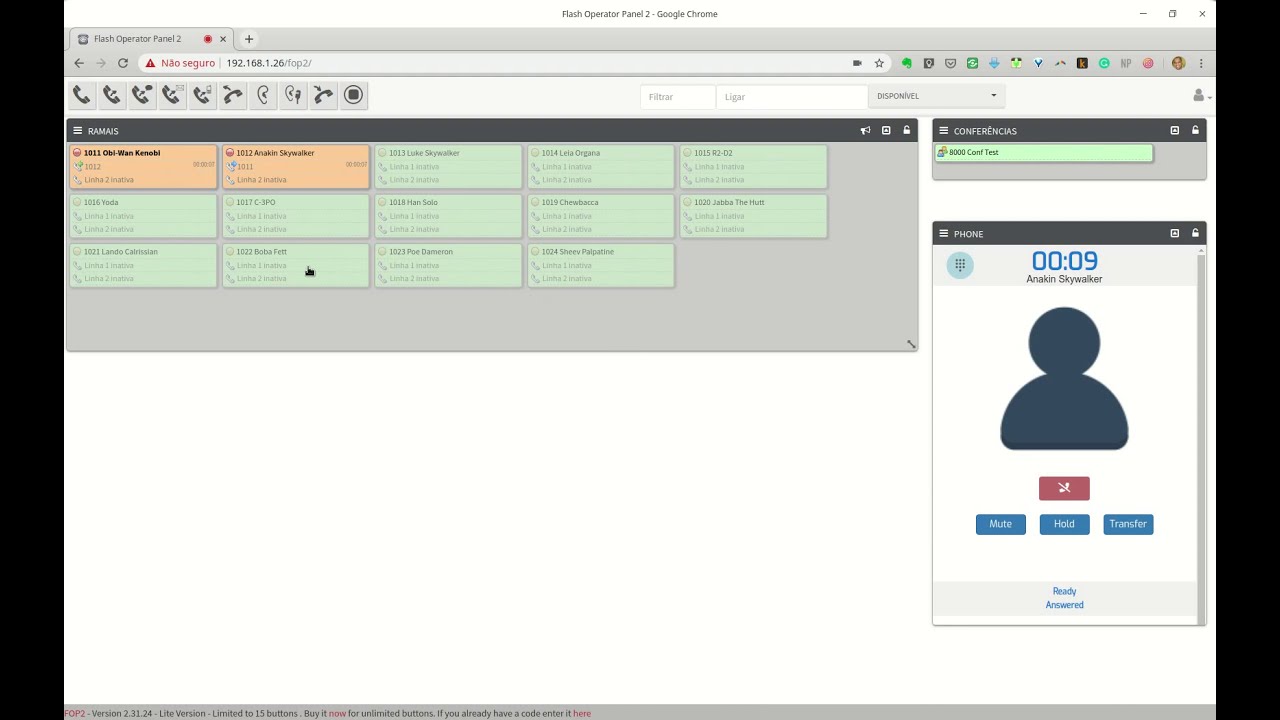
Task: Toggle the lock on Ramais panel
Action: tap(907, 131)
